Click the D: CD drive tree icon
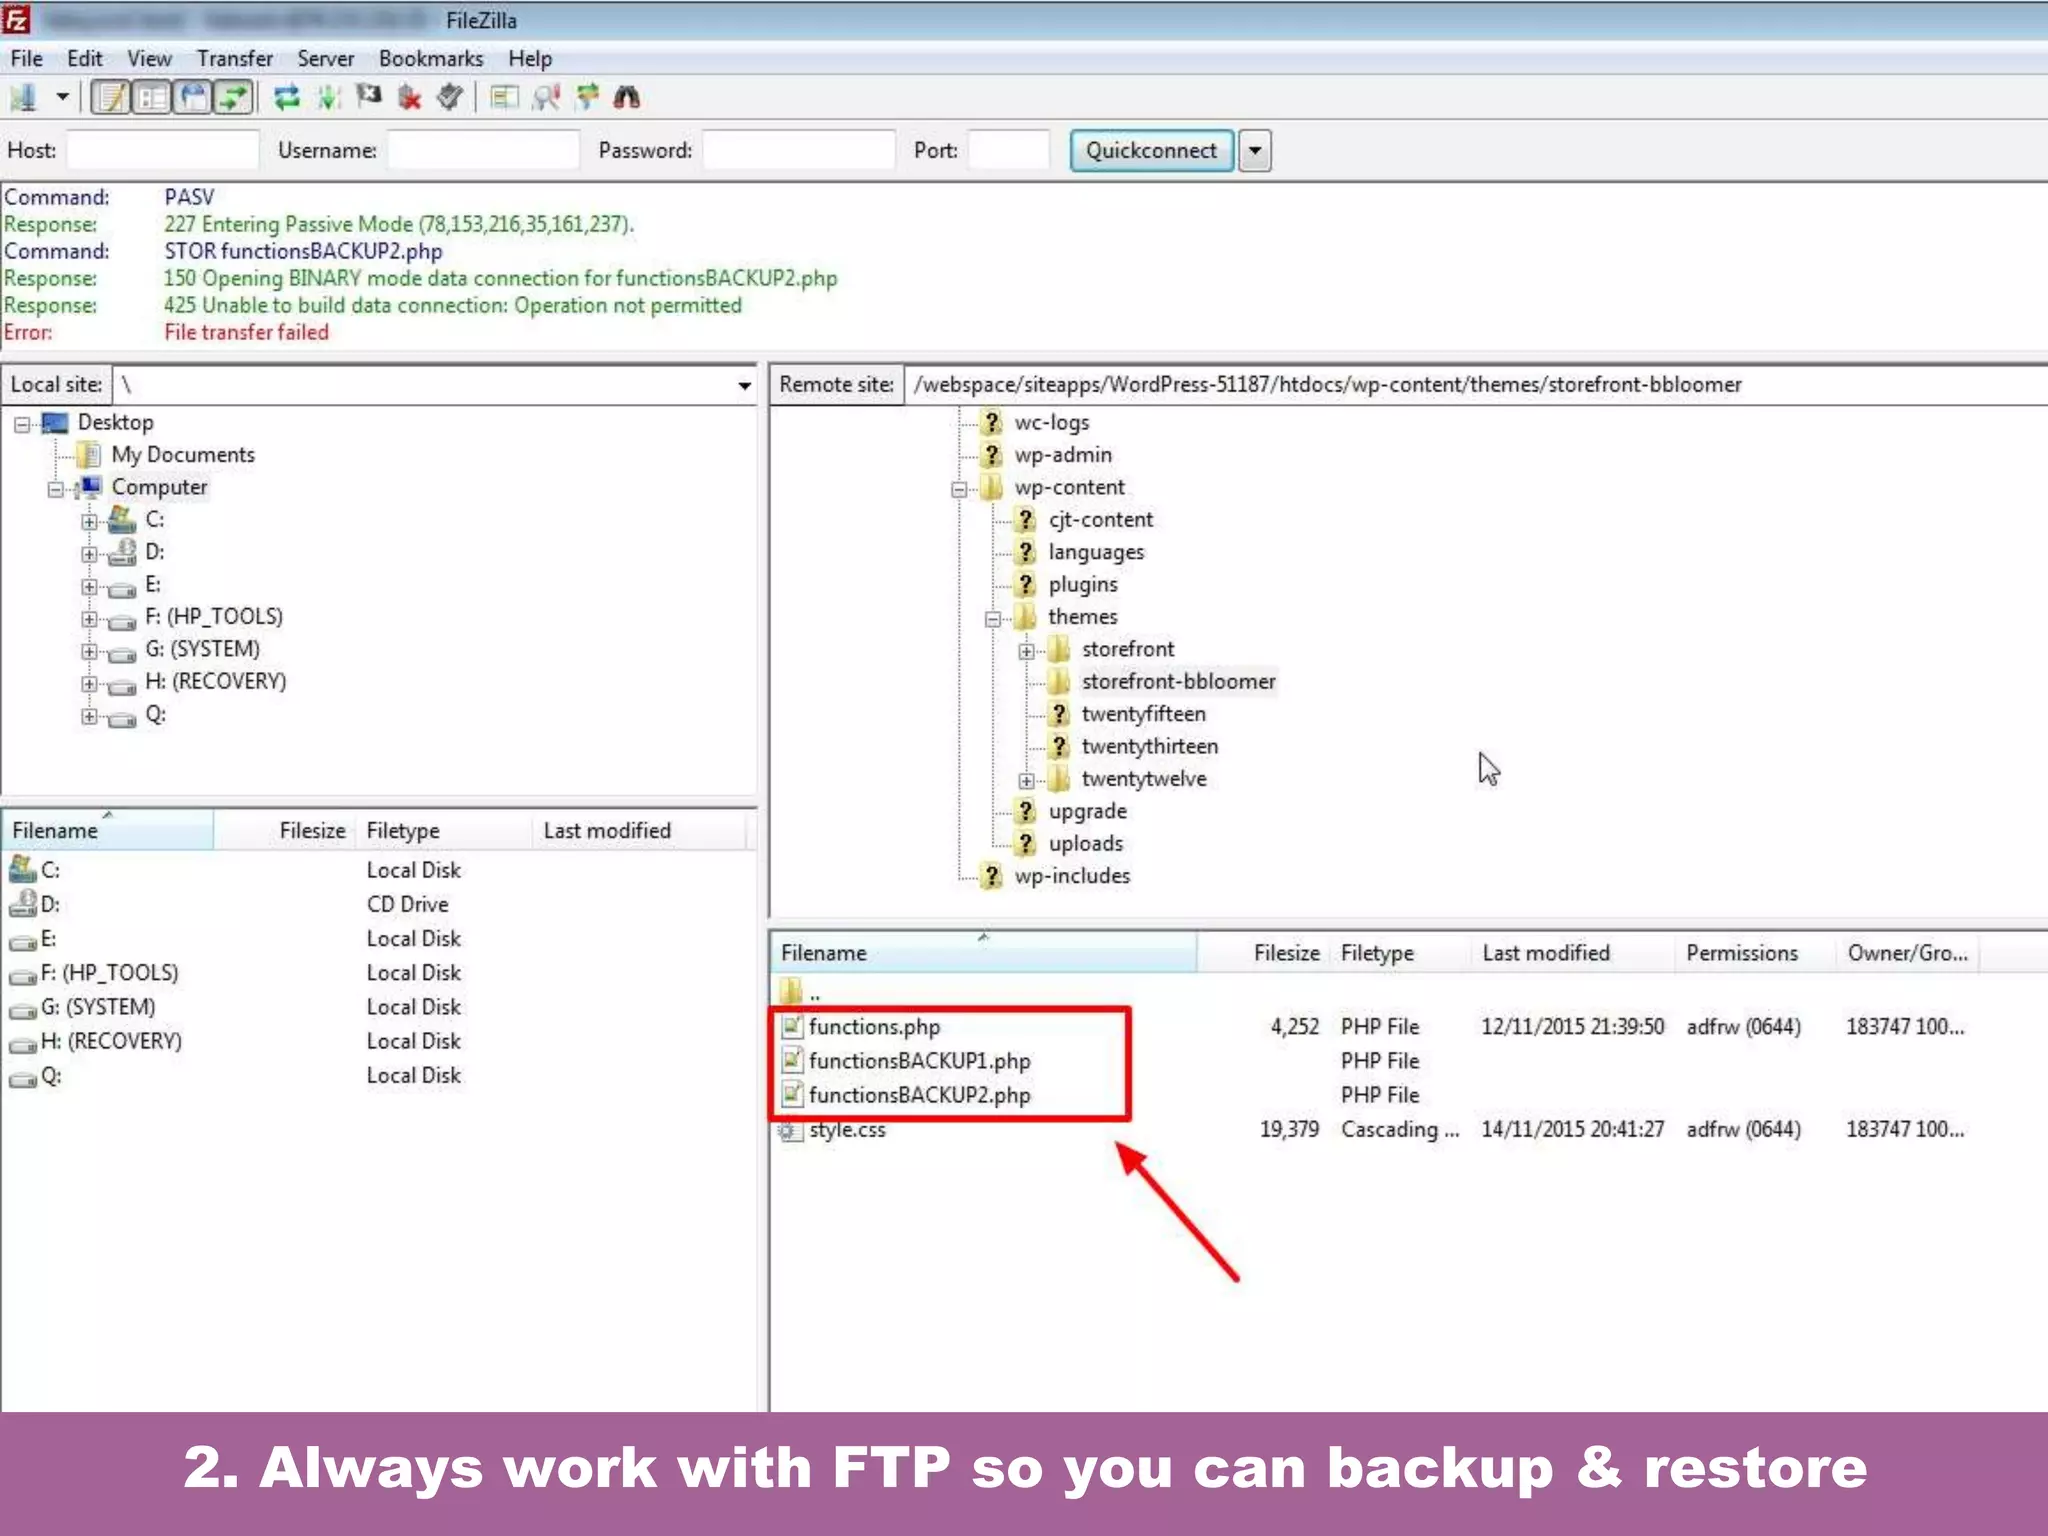This screenshot has width=2048, height=1536. pos(123,552)
